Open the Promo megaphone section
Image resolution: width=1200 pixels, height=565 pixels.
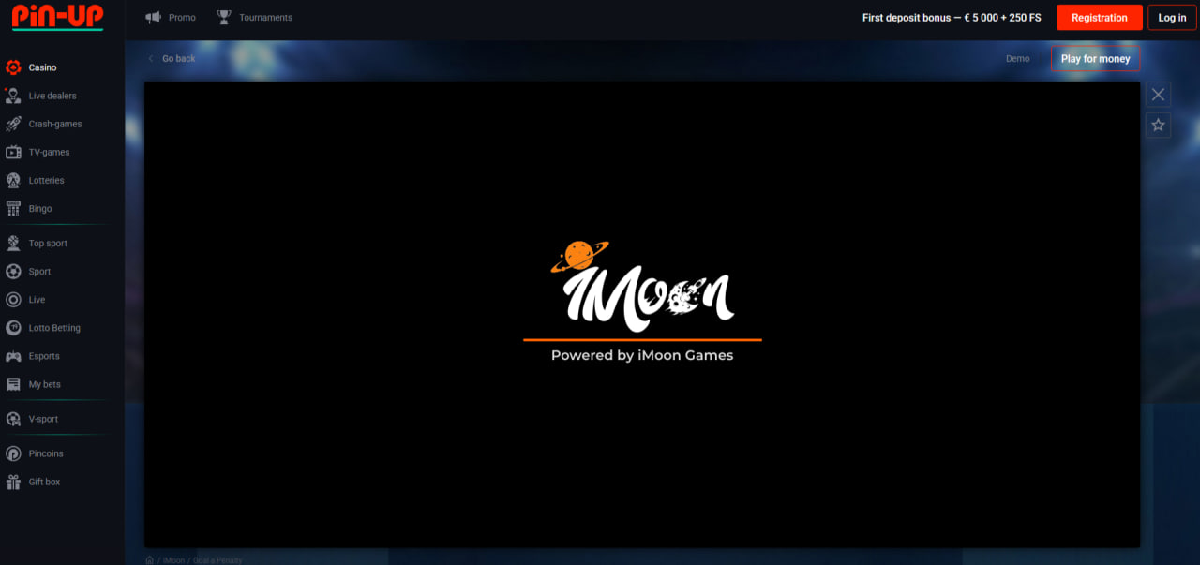pos(170,18)
